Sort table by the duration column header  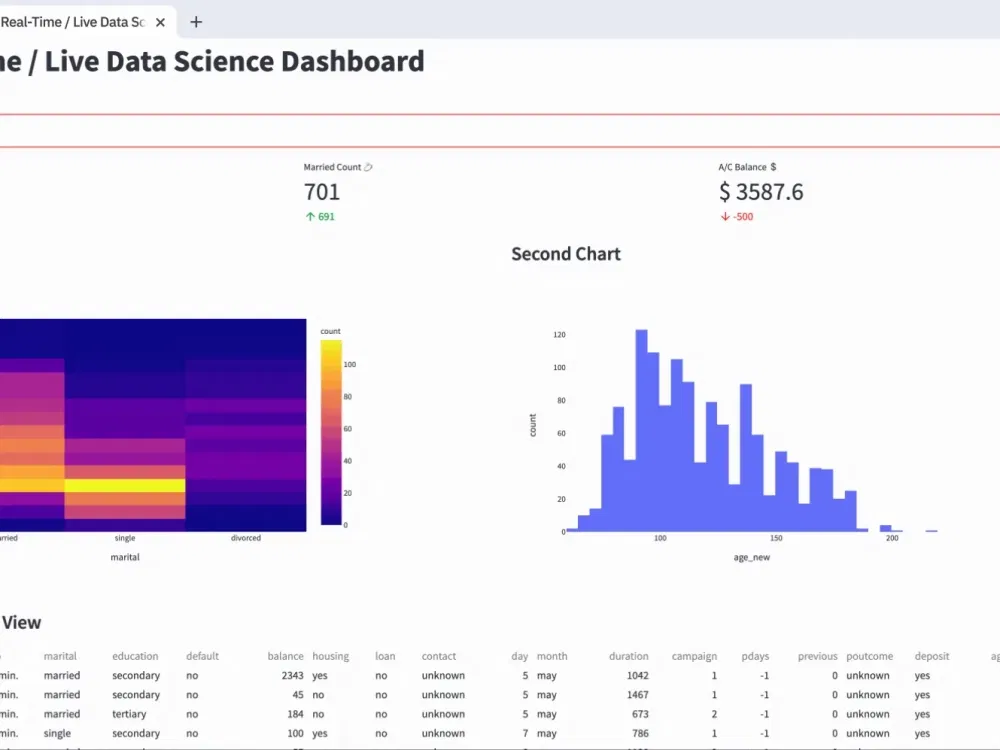(x=628, y=656)
